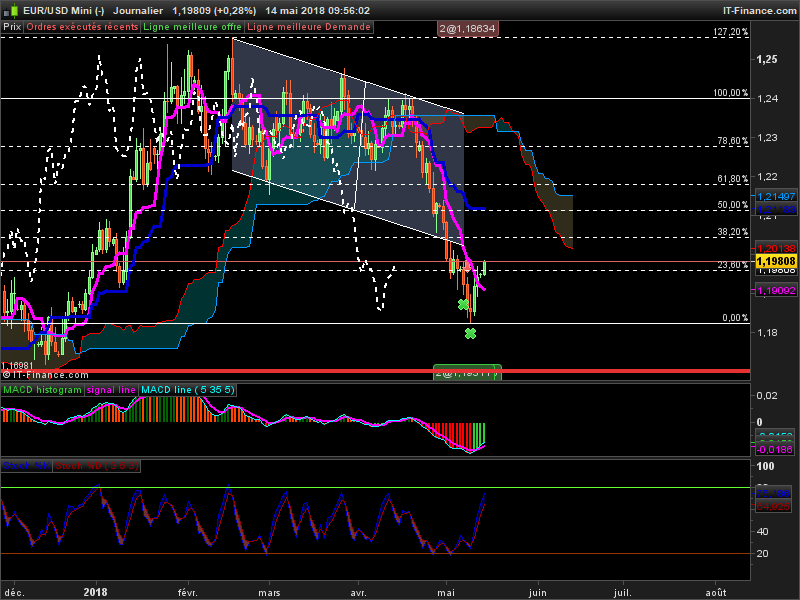Select the red 64,926 stochastic value tag
This screenshot has width=800, height=600.
click(773, 507)
